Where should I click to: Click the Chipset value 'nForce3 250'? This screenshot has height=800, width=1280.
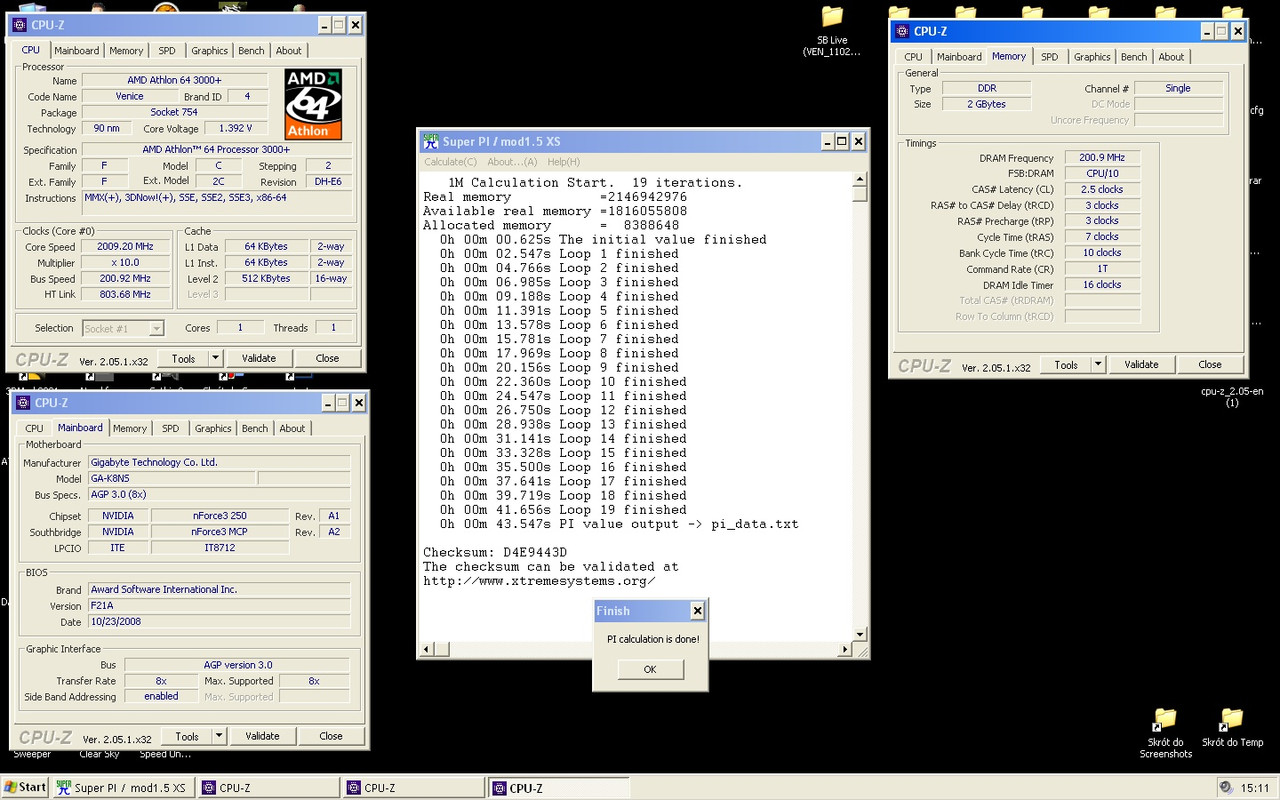[220, 516]
